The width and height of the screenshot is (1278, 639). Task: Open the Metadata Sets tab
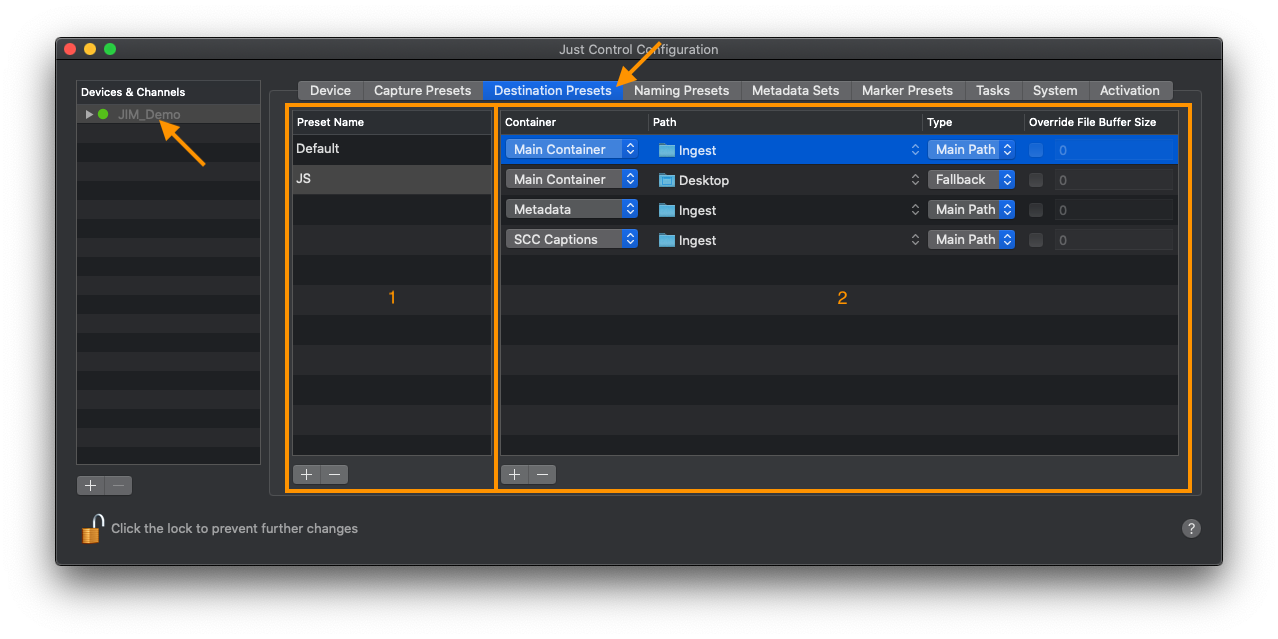point(795,90)
